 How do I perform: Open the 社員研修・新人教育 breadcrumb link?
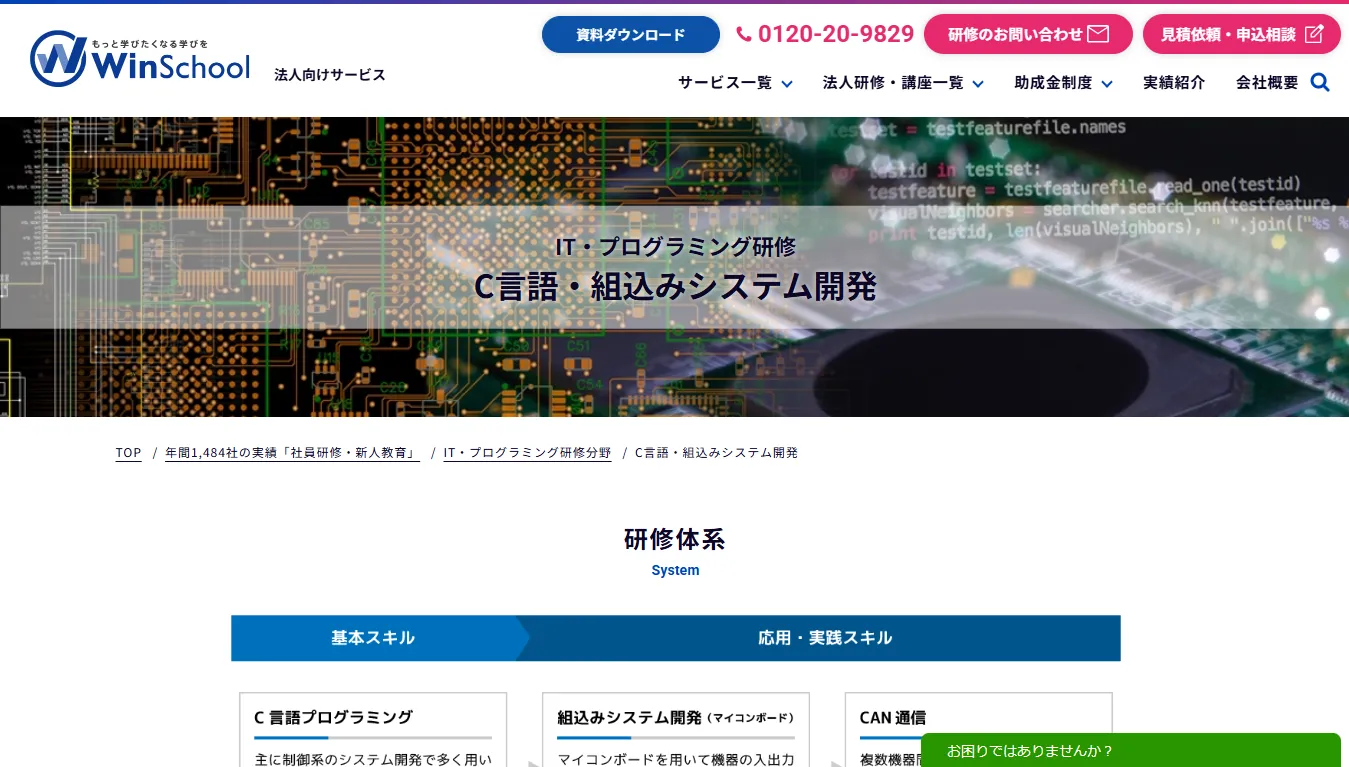pyautogui.click(x=292, y=452)
